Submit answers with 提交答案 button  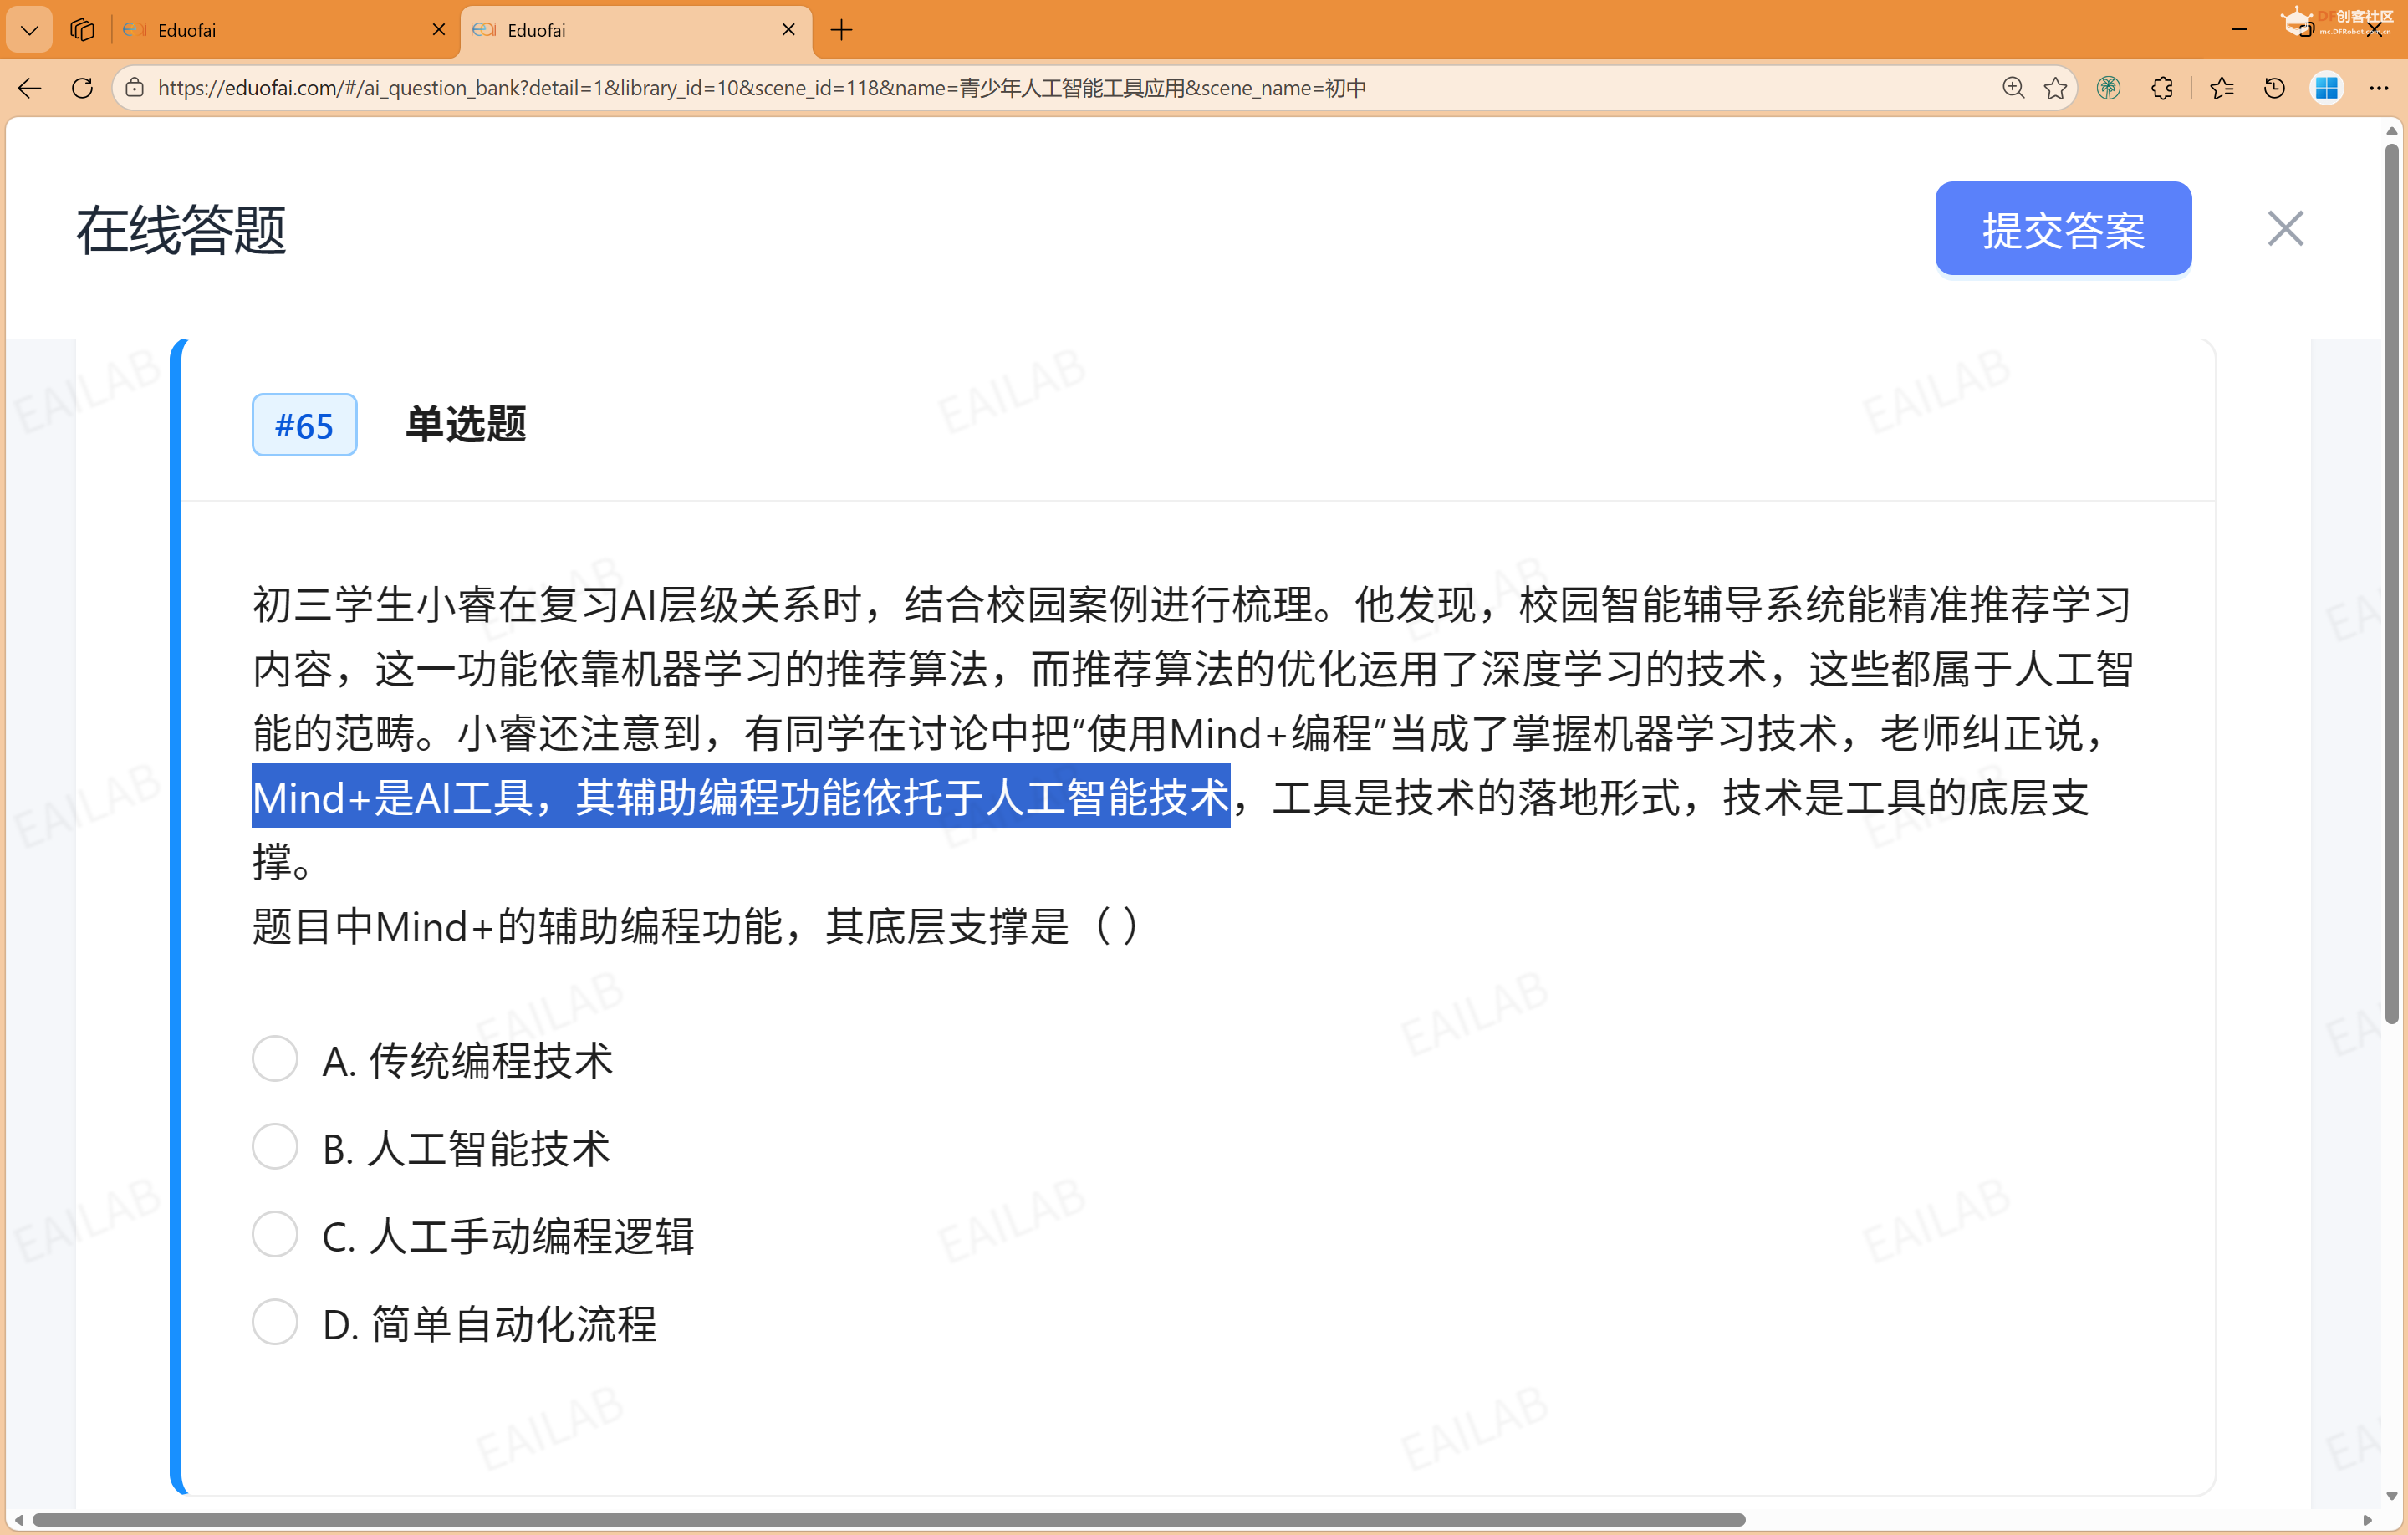coord(2063,228)
